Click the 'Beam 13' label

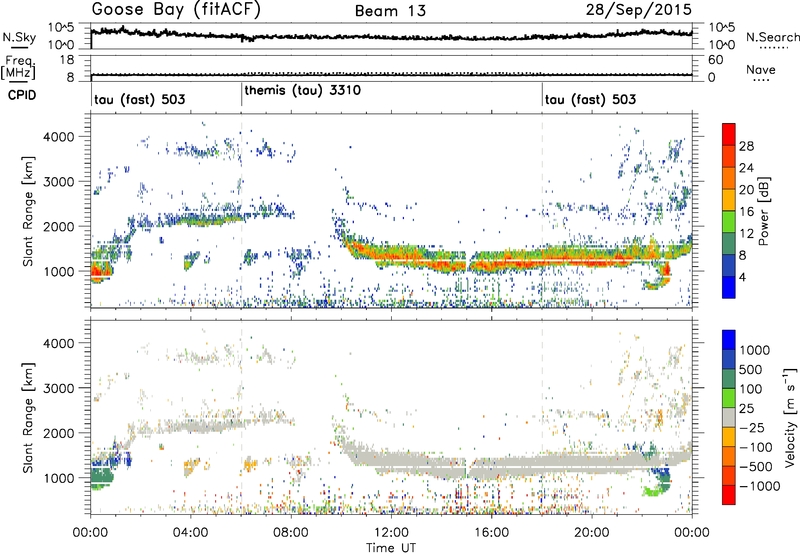click(x=390, y=11)
